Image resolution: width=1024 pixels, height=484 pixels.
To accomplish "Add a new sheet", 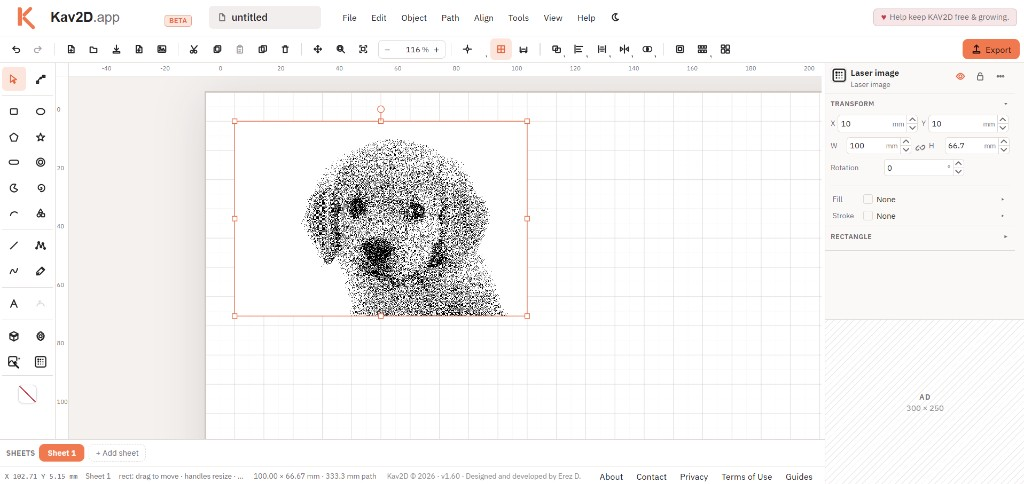I will [118, 453].
